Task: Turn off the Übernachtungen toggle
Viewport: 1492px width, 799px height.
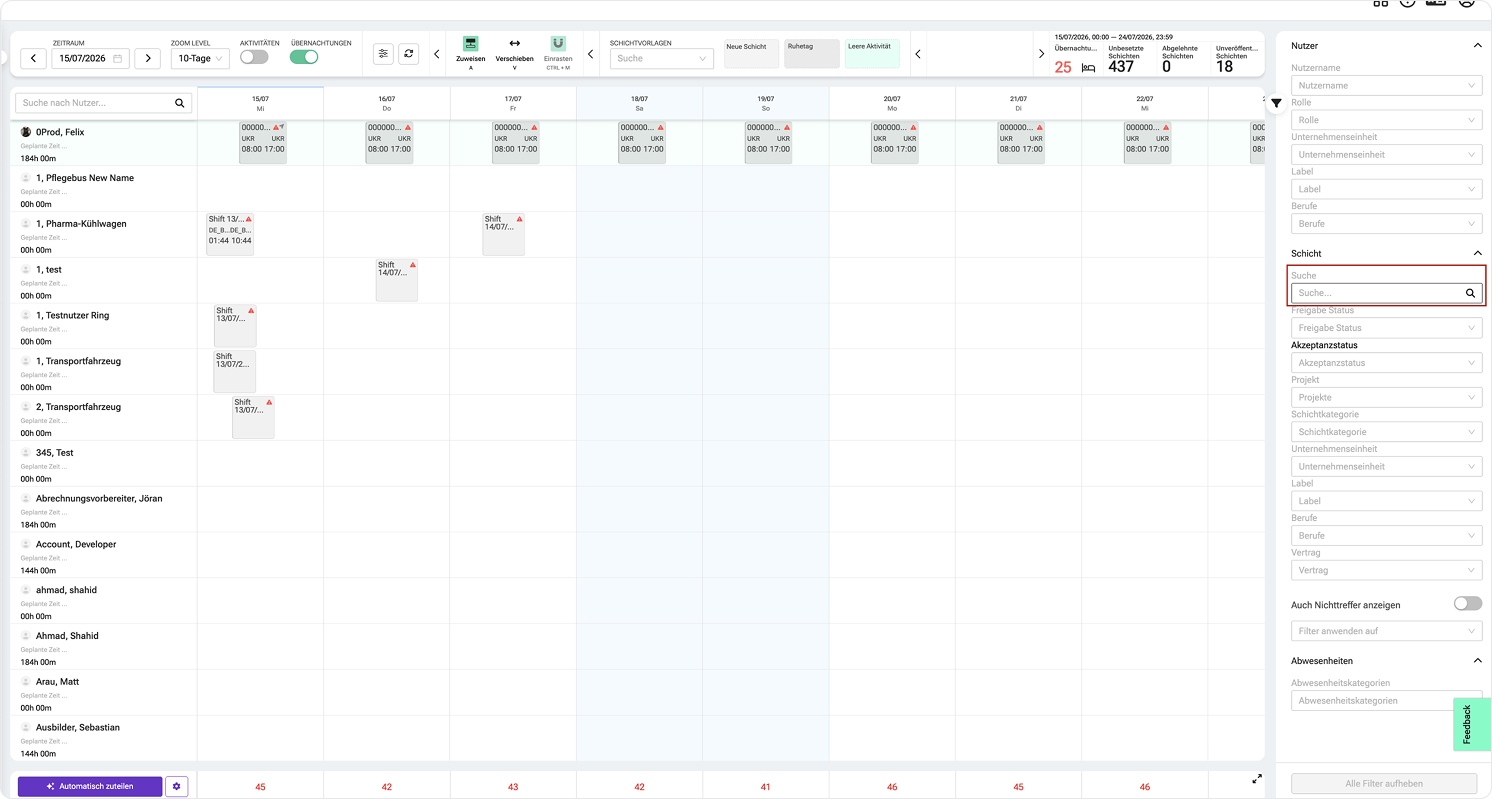Action: pyautogui.click(x=304, y=57)
